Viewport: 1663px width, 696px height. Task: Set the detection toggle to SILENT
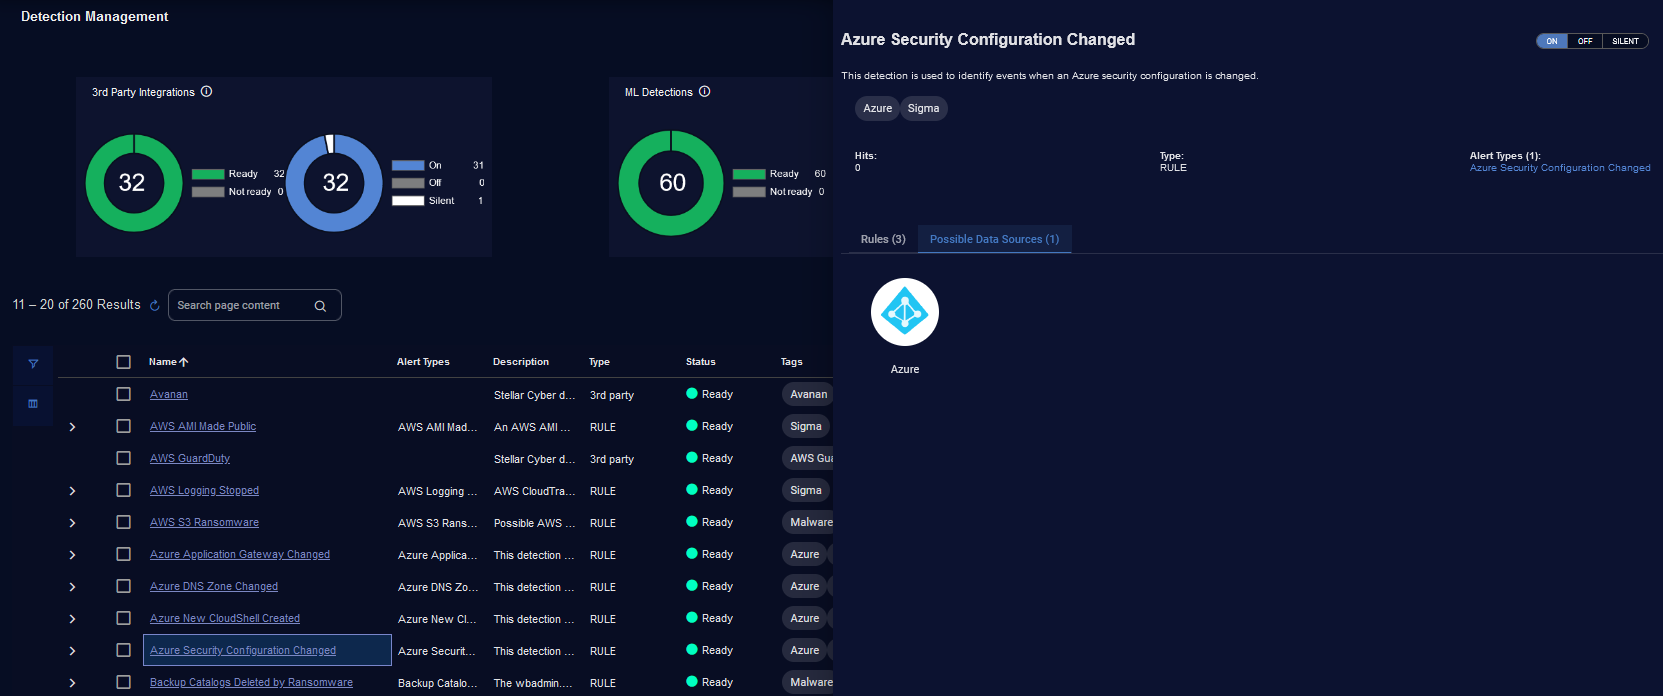click(x=1625, y=41)
